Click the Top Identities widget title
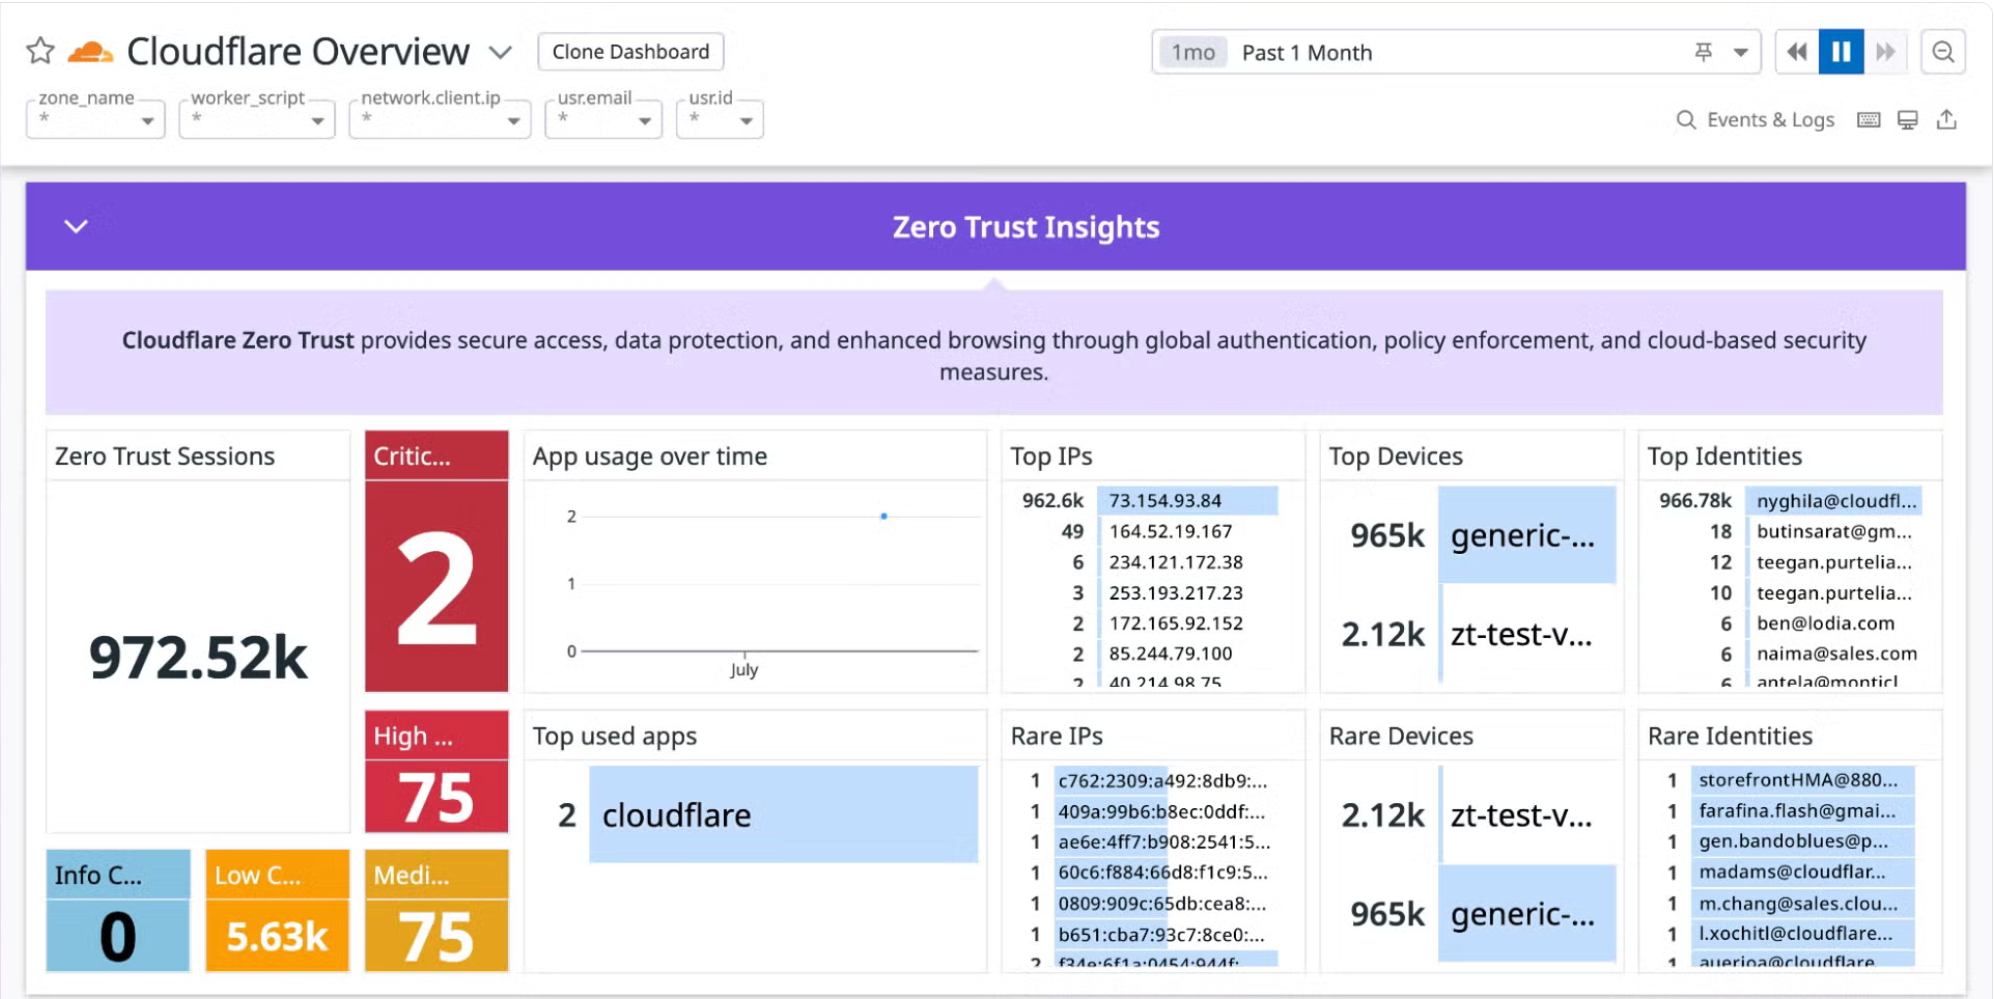The height and width of the screenshot is (999, 1995). [1725, 456]
